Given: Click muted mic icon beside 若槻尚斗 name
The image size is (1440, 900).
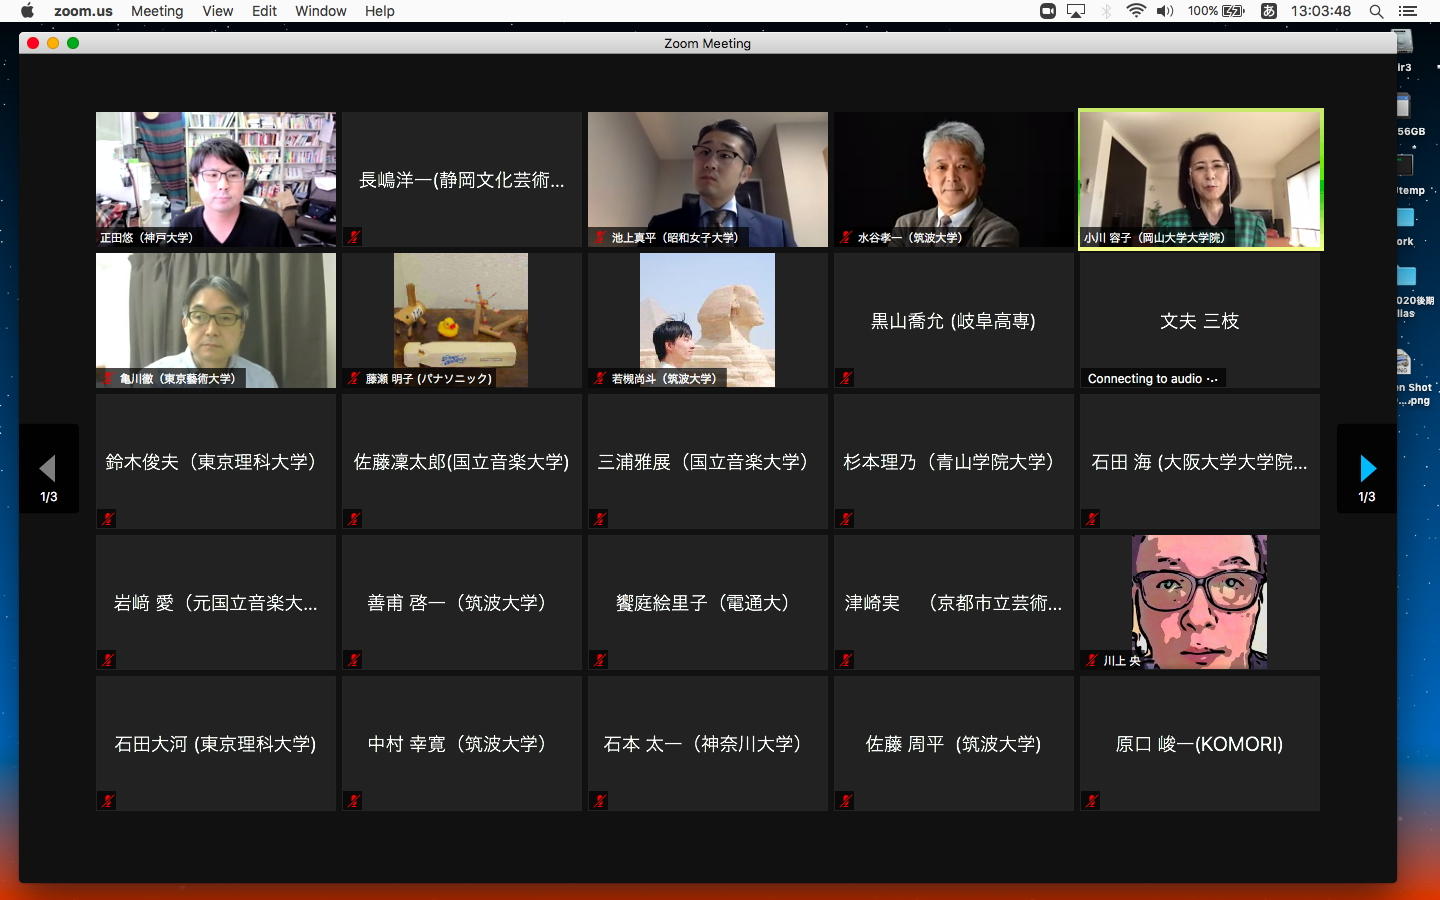Looking at the screenshot, I should [600, 379].
